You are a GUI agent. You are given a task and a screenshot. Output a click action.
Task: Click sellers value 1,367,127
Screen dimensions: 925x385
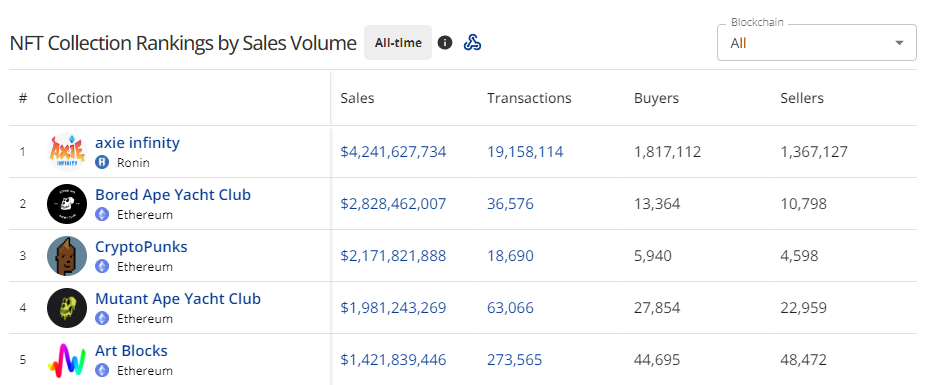[x=814, y=152]
